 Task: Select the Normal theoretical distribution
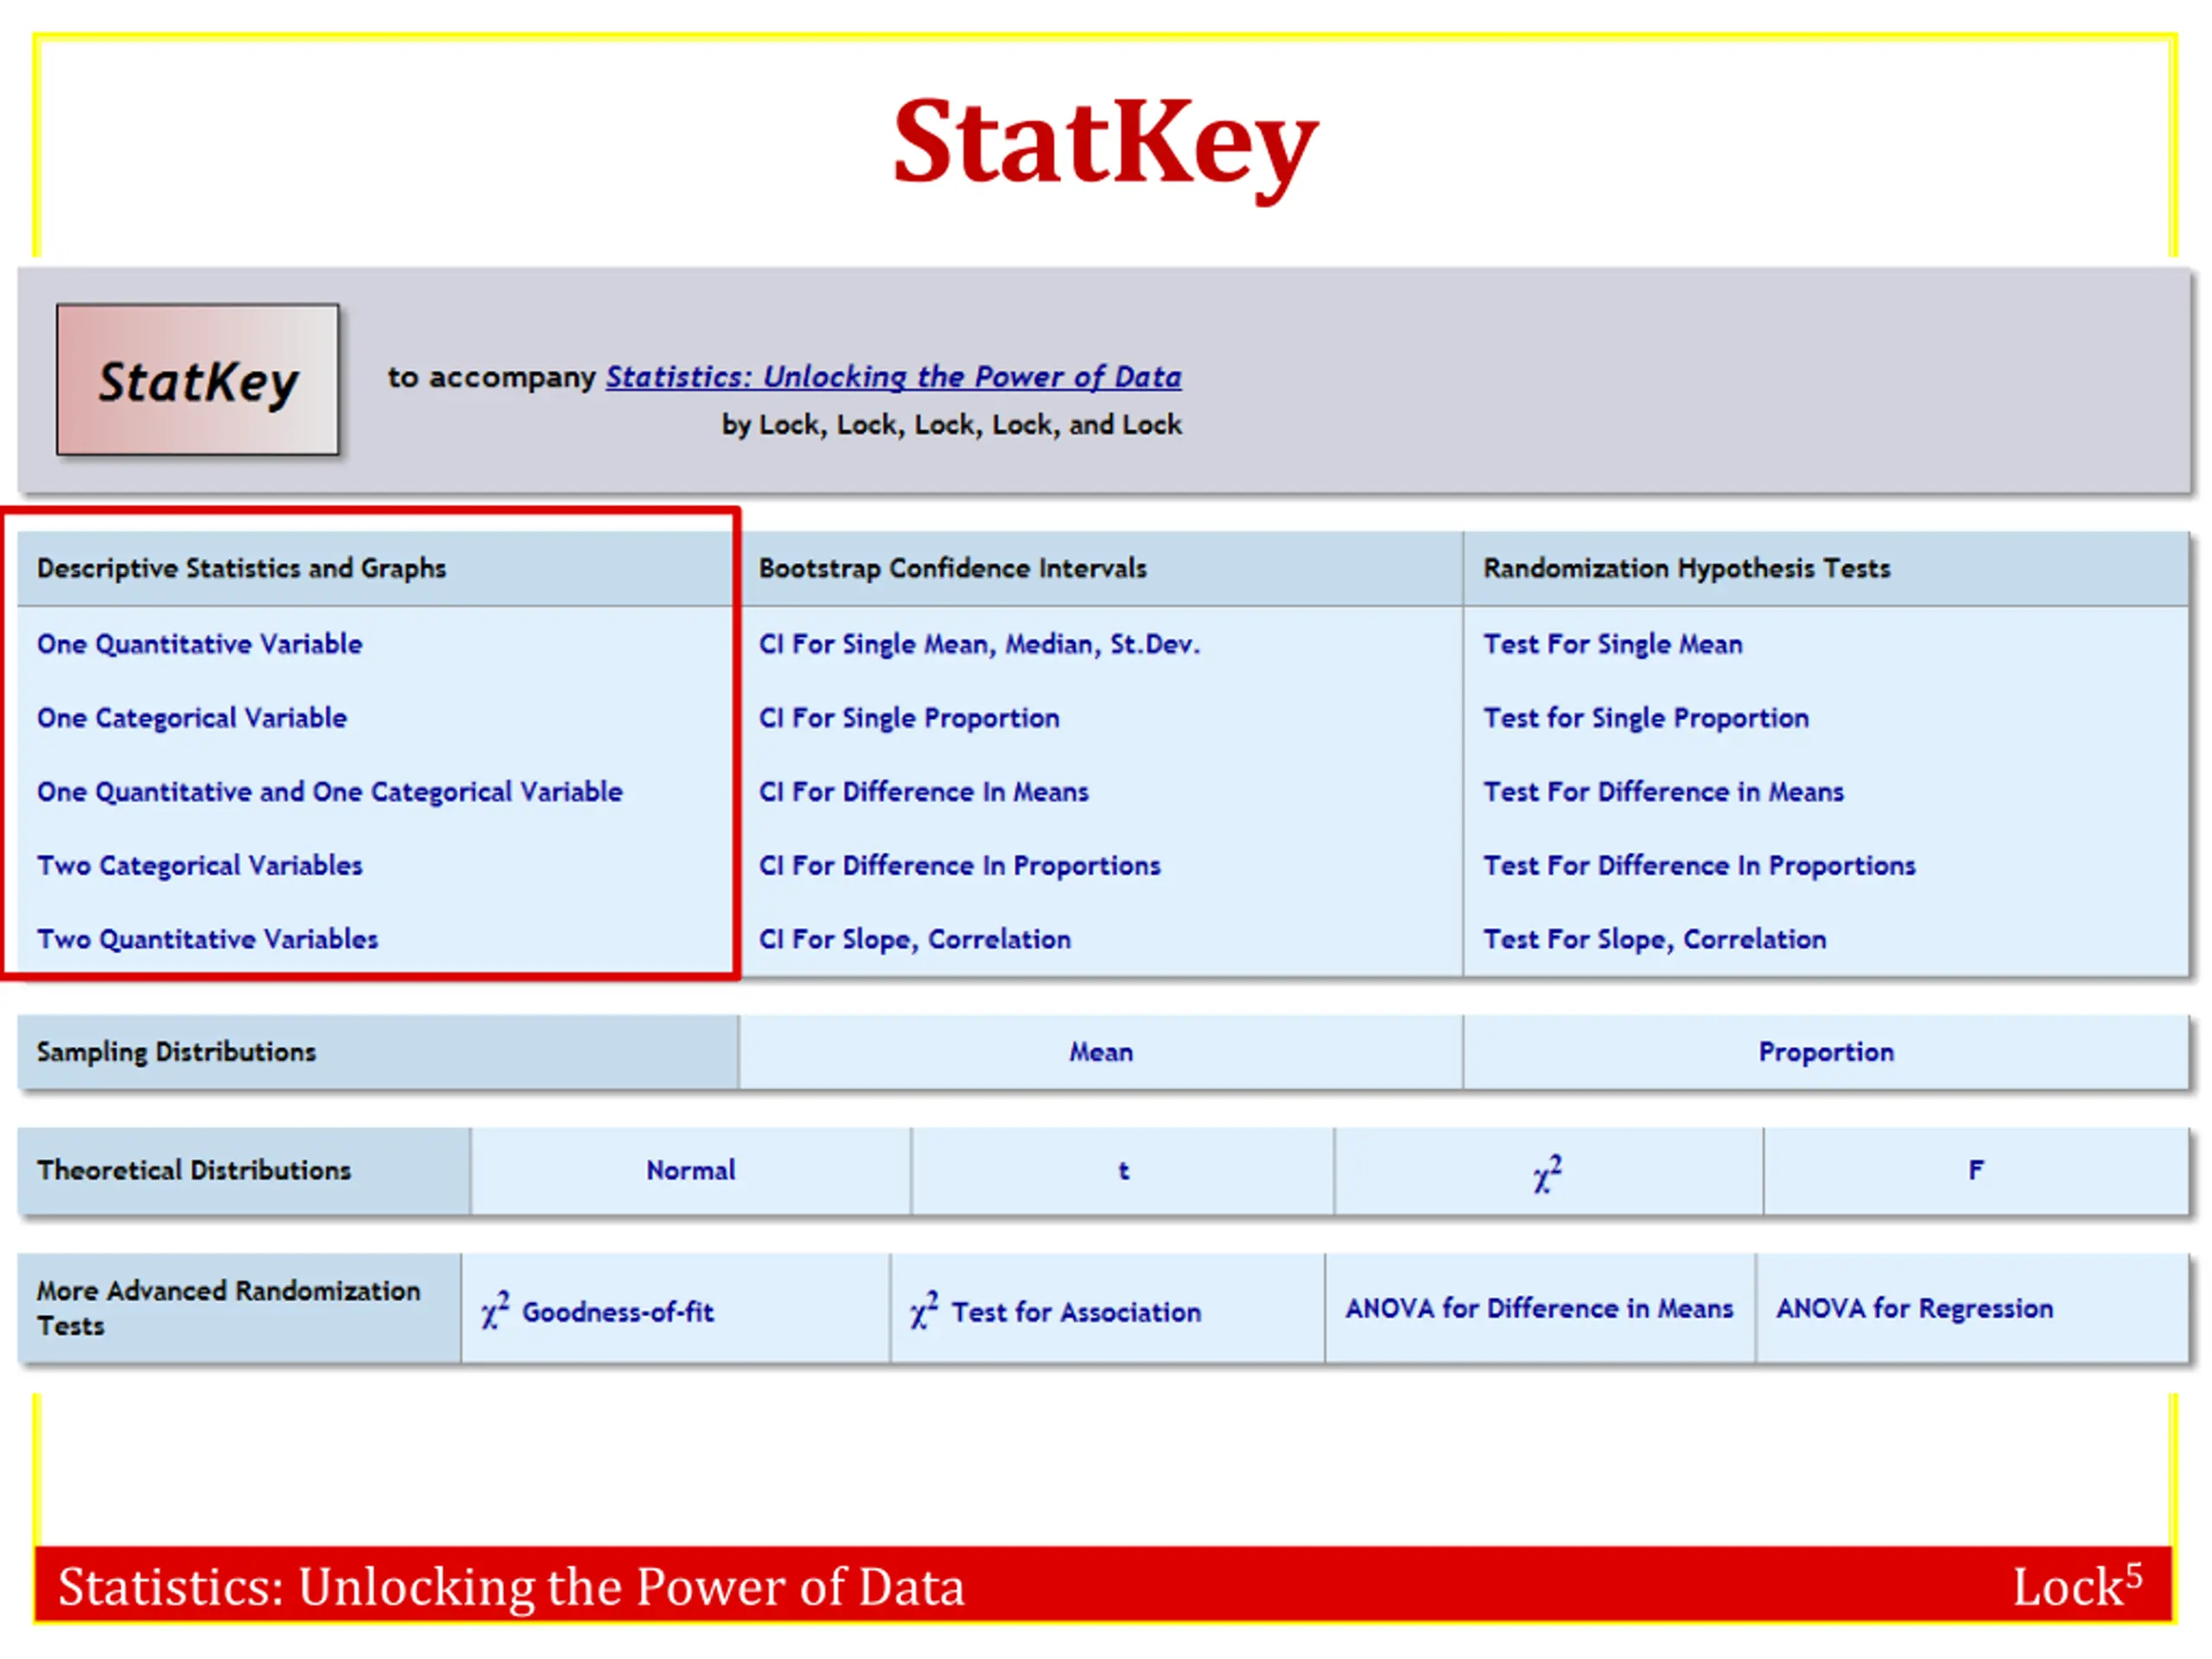click(690, 1171)
